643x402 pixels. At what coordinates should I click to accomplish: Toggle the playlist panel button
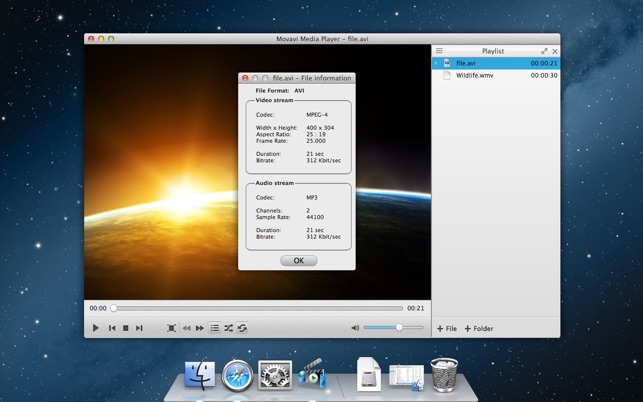(x=214, y=328)
